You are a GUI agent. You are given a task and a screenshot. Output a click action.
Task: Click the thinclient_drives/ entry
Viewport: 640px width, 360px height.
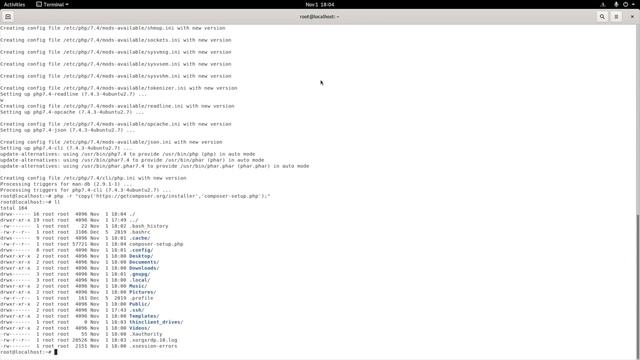(x=156, y=322)
